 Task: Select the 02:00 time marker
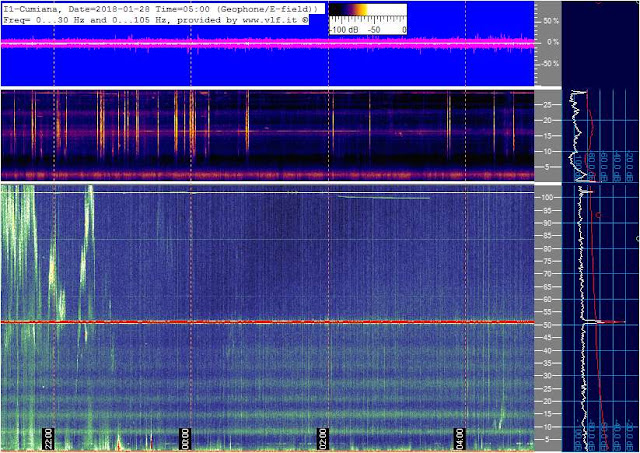[x=323, y=439]
